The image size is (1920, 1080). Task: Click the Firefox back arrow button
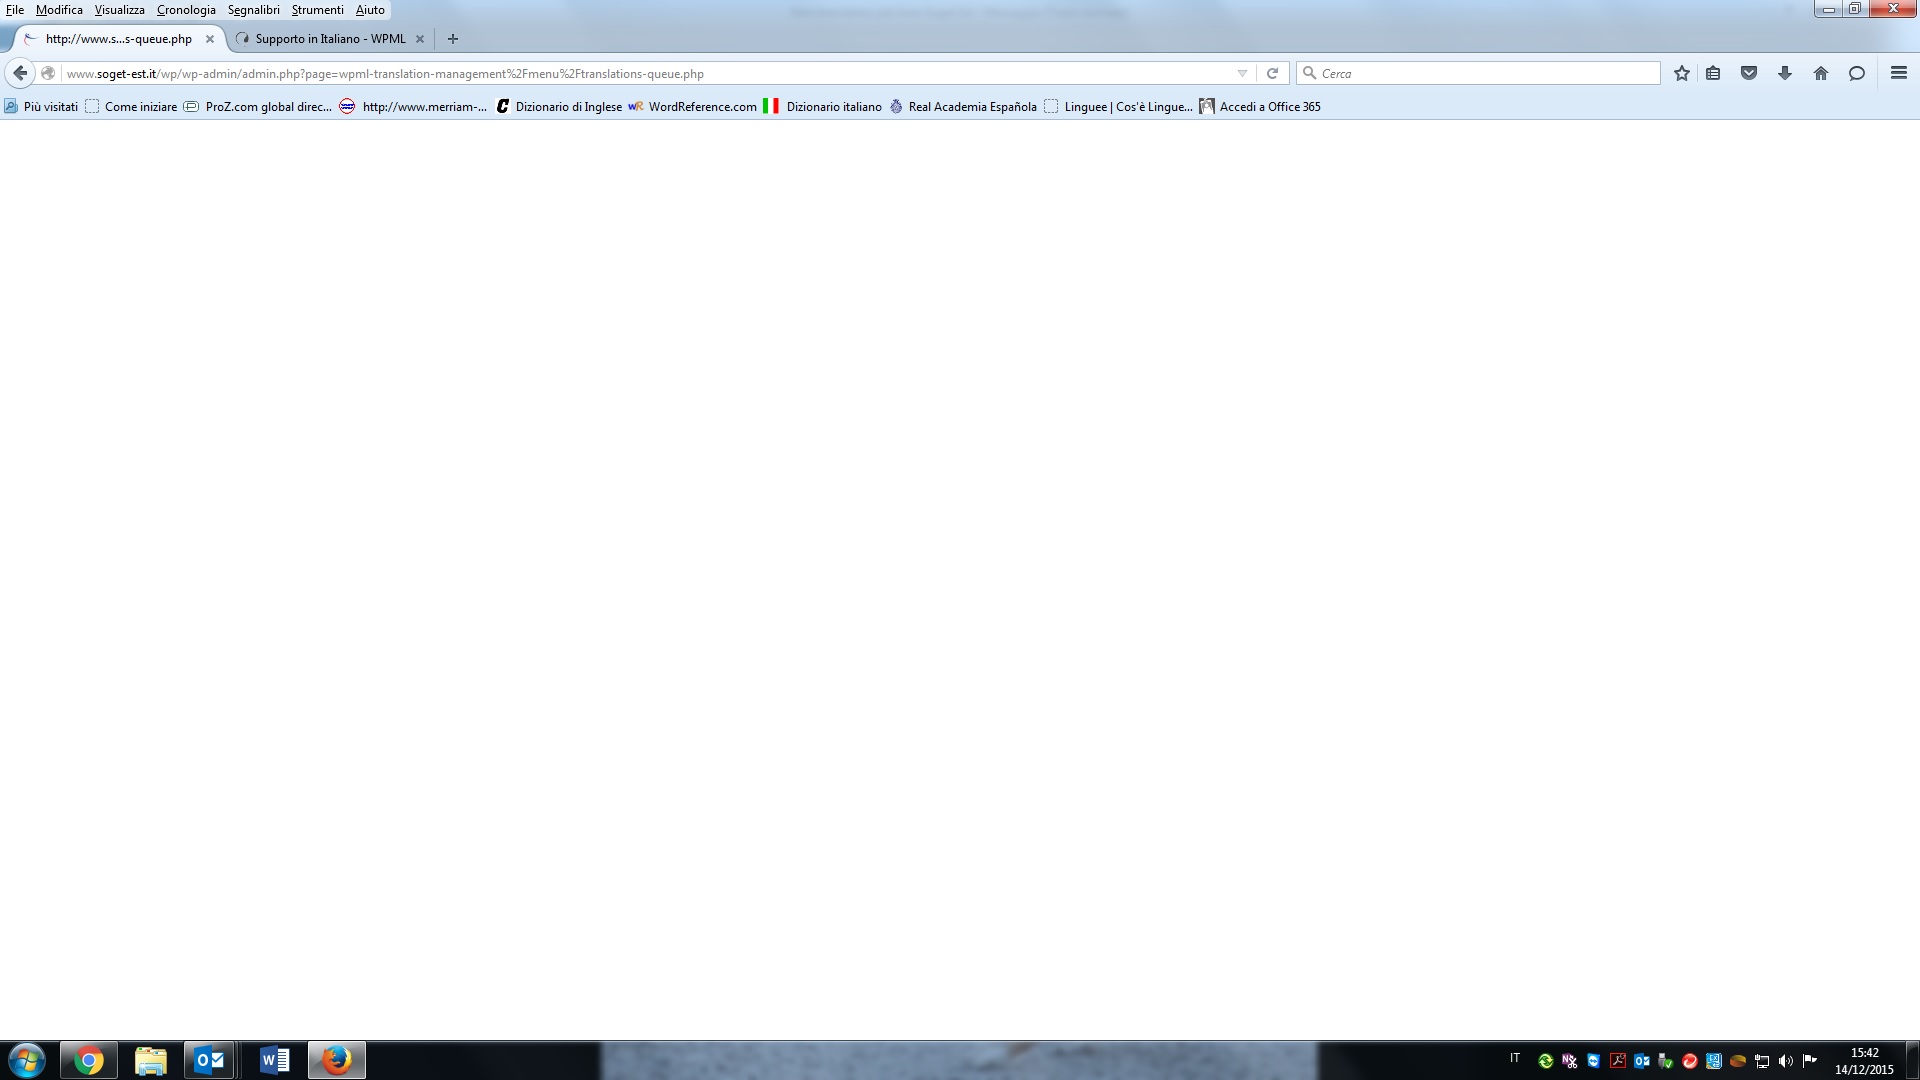coord(20,73)
